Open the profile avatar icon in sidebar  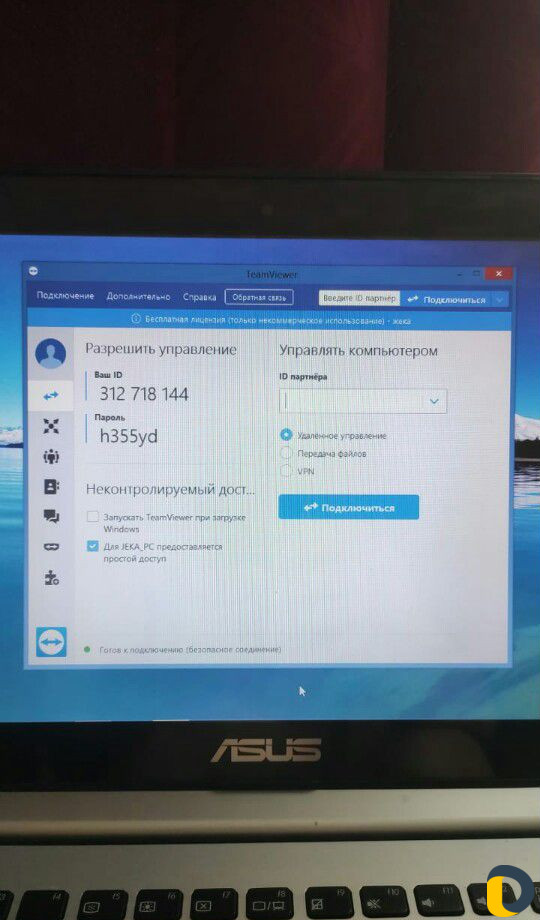50,353
